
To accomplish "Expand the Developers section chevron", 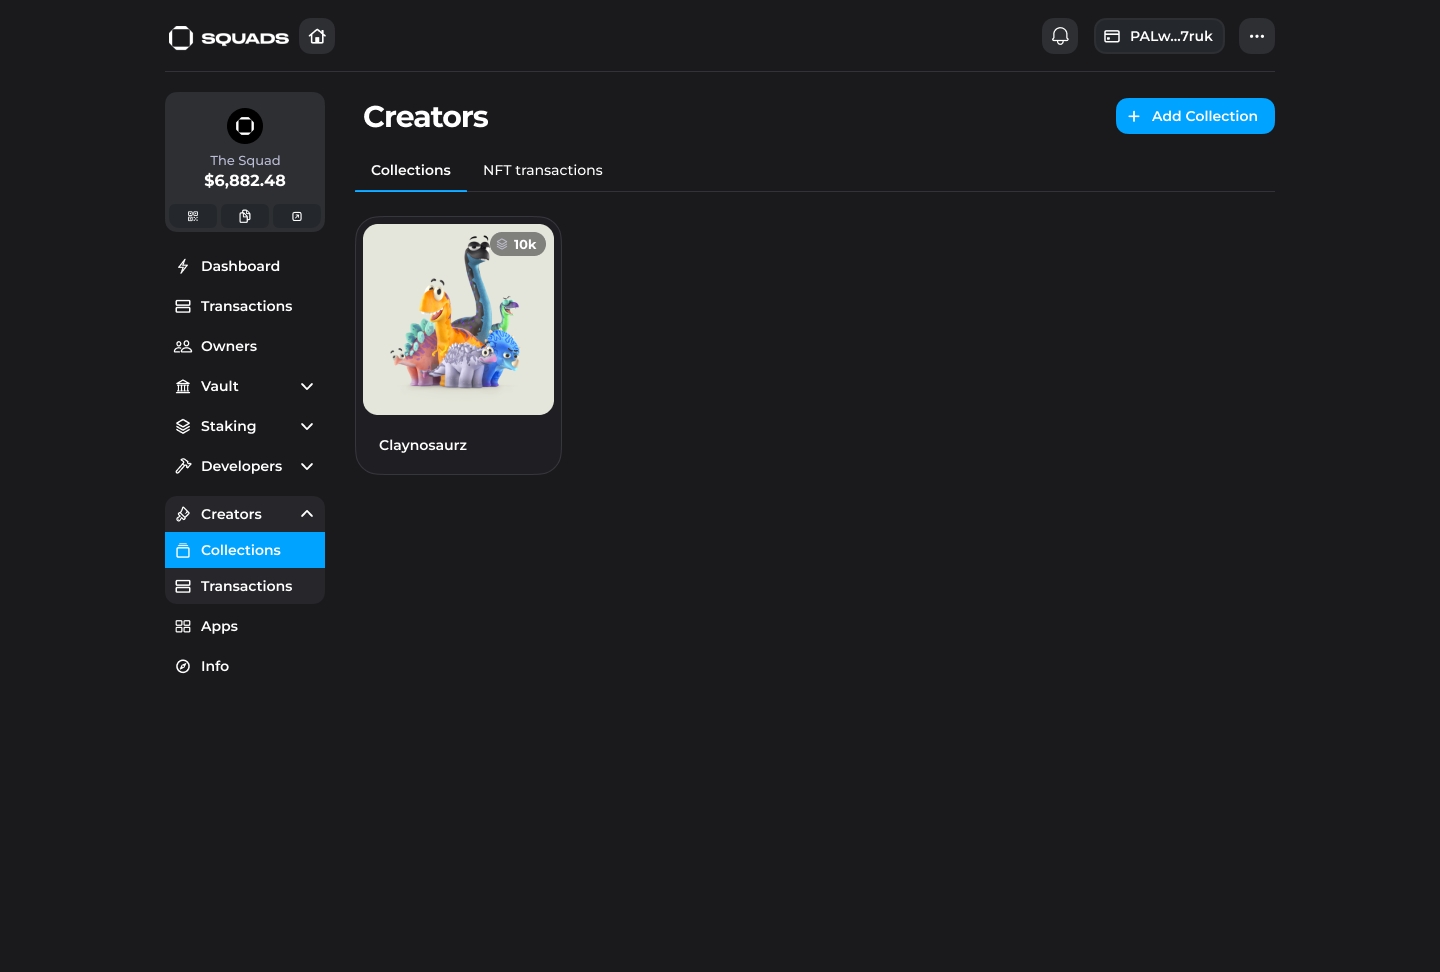I will coord(307,467).
